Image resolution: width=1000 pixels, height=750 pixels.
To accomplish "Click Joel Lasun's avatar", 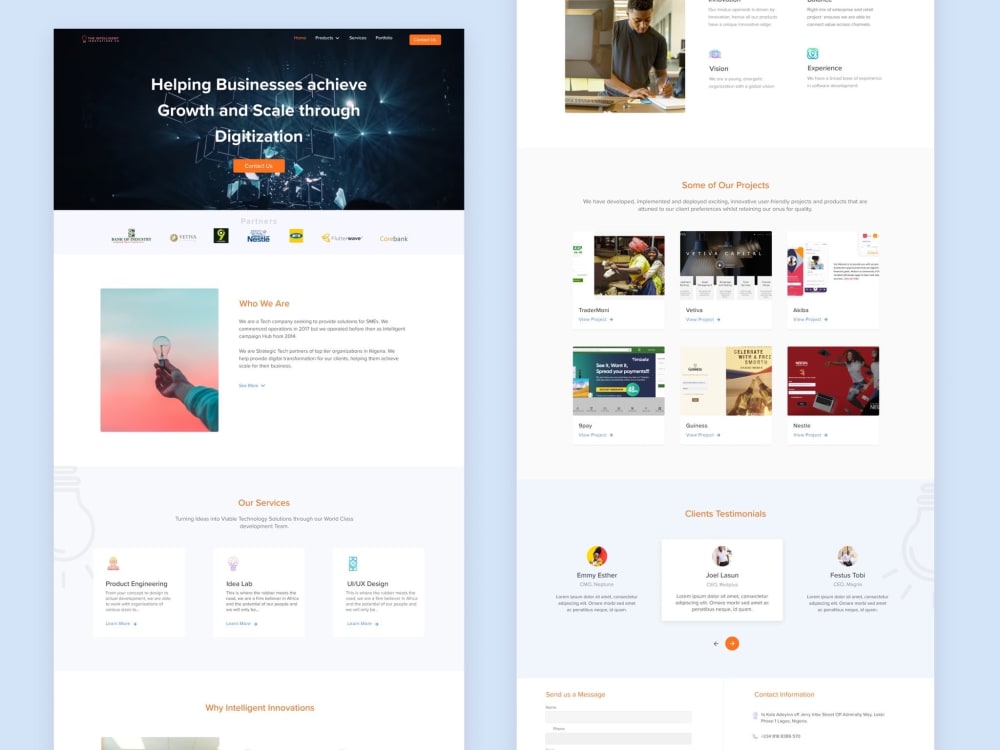I will 722,555.
